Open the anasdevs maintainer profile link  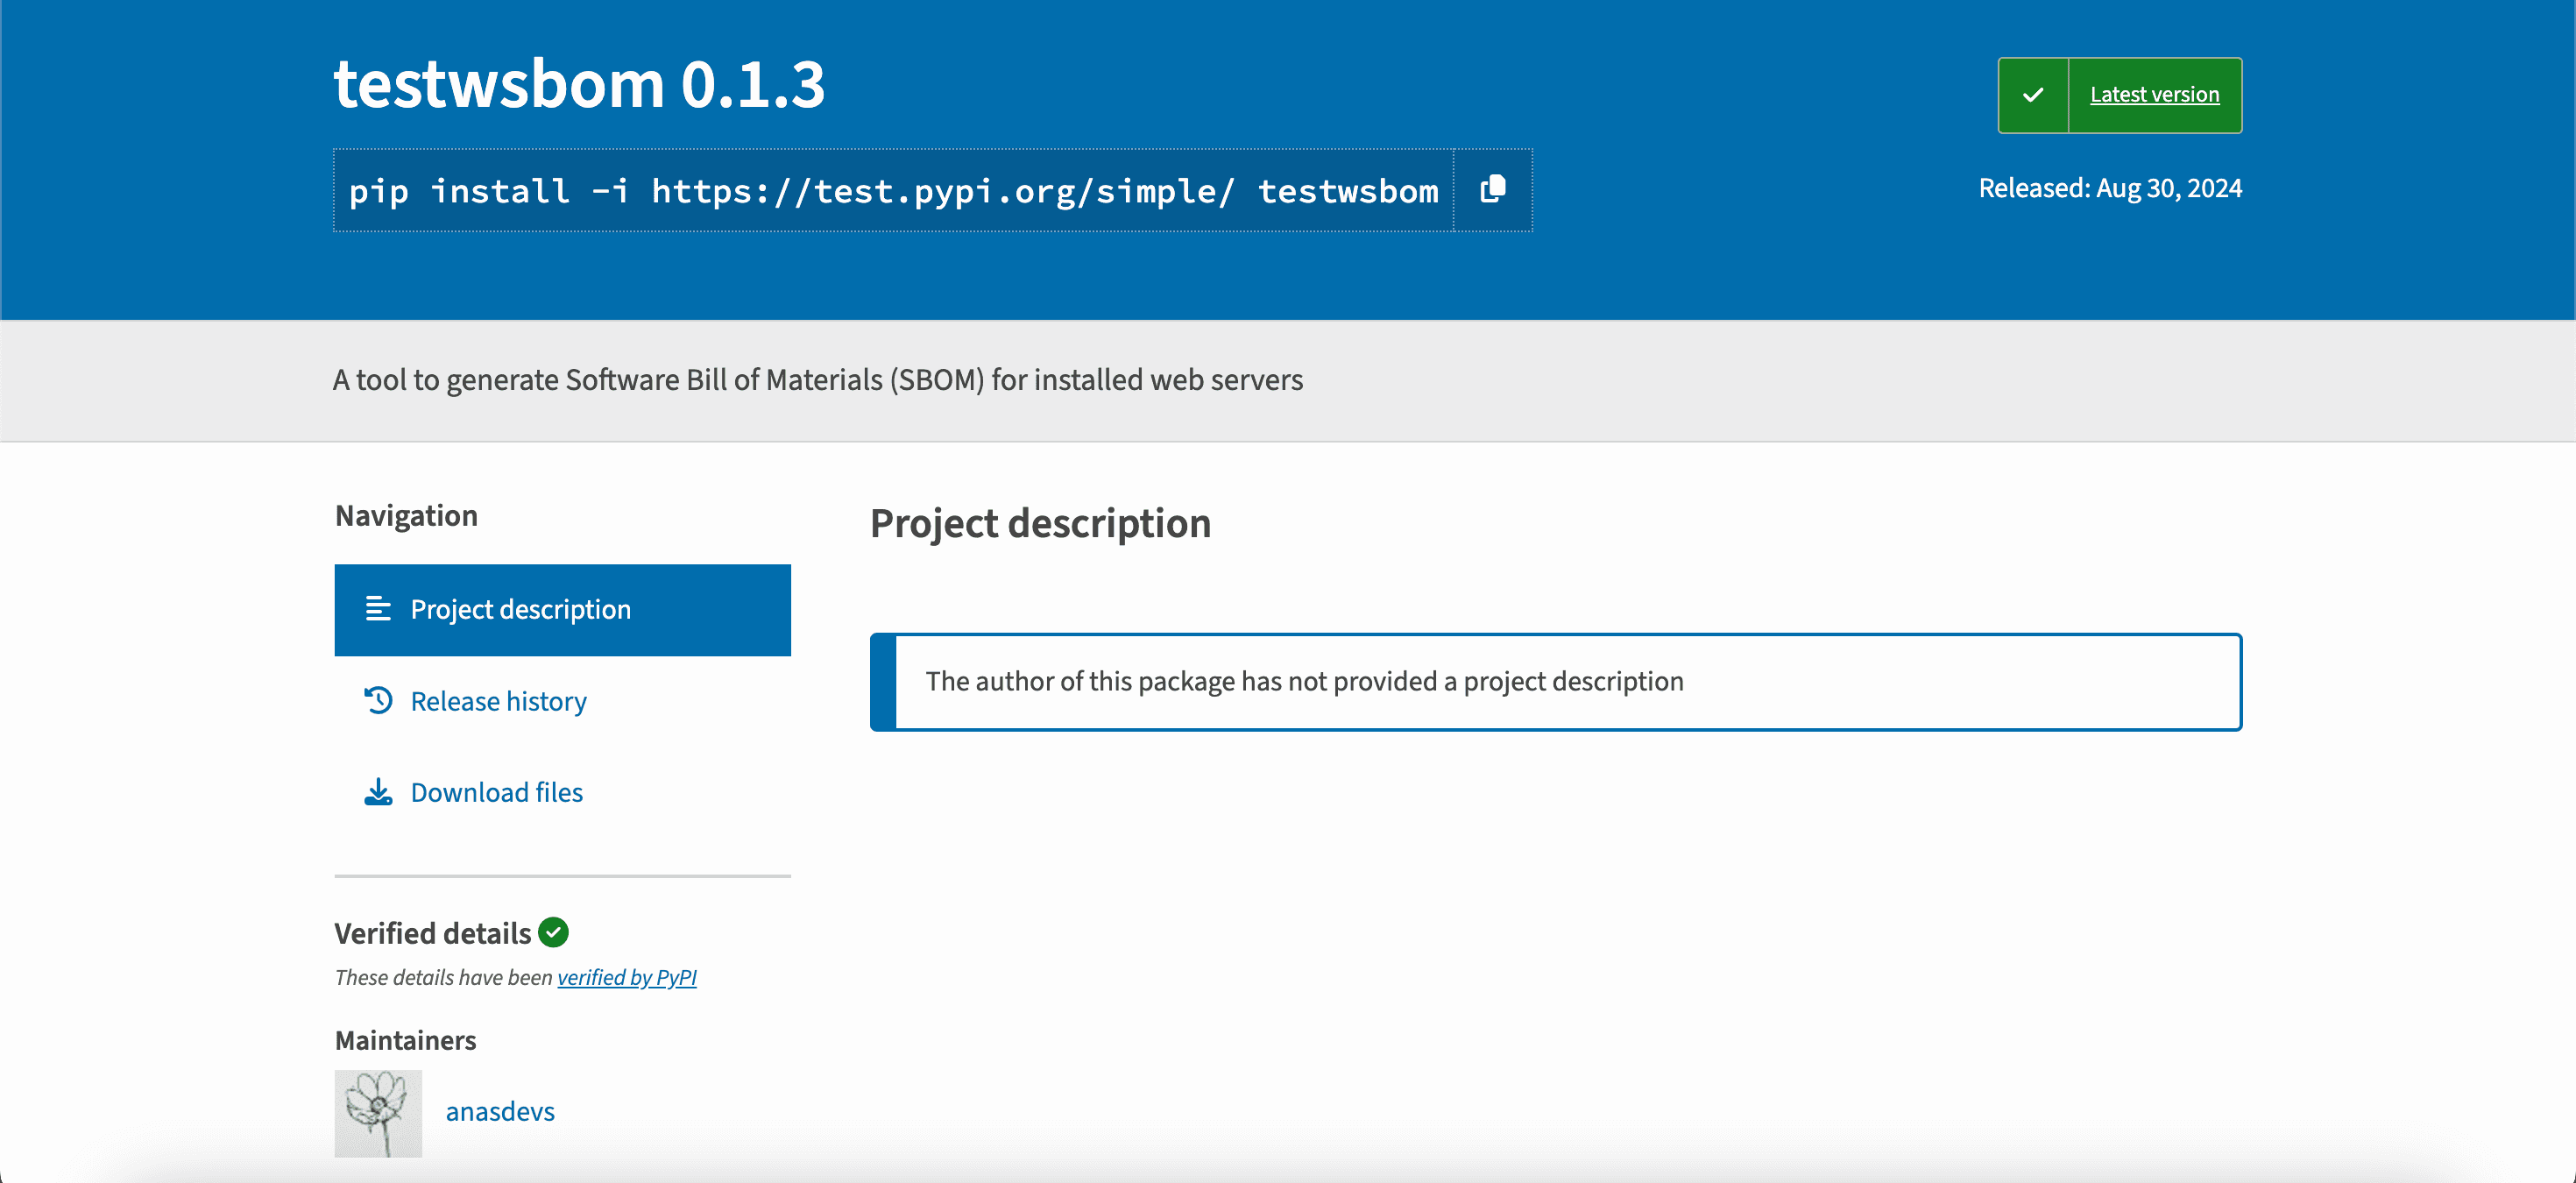click(500, 1111)
